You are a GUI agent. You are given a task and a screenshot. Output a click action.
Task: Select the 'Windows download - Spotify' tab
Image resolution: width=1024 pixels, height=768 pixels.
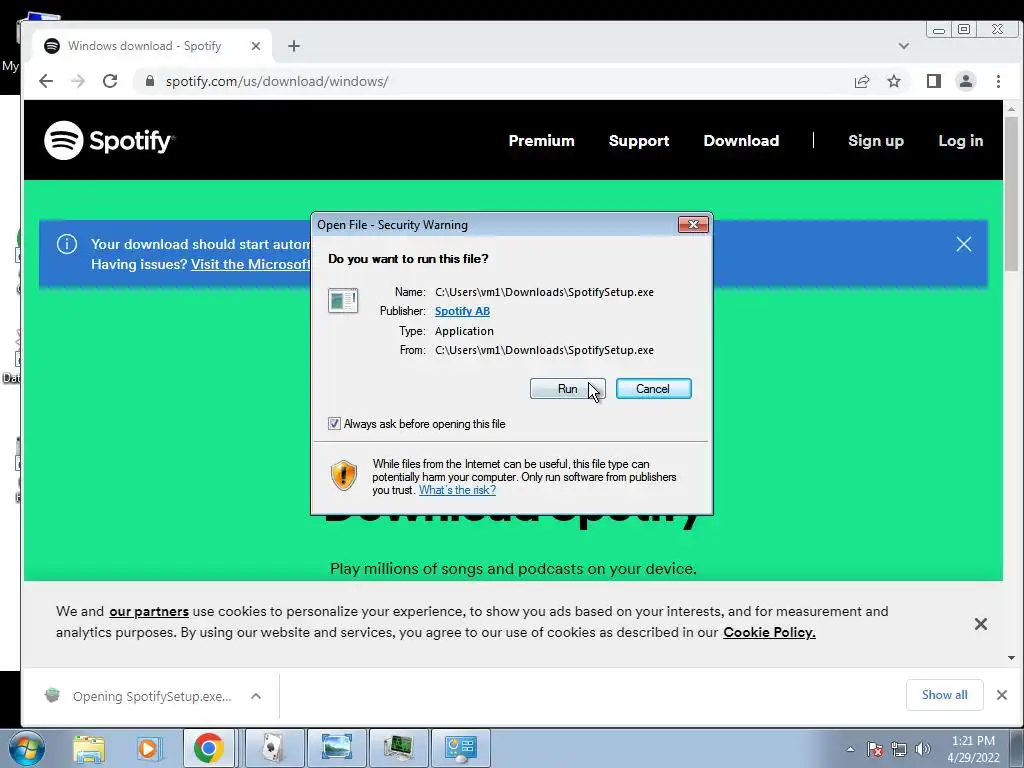(x=152, y=46)
